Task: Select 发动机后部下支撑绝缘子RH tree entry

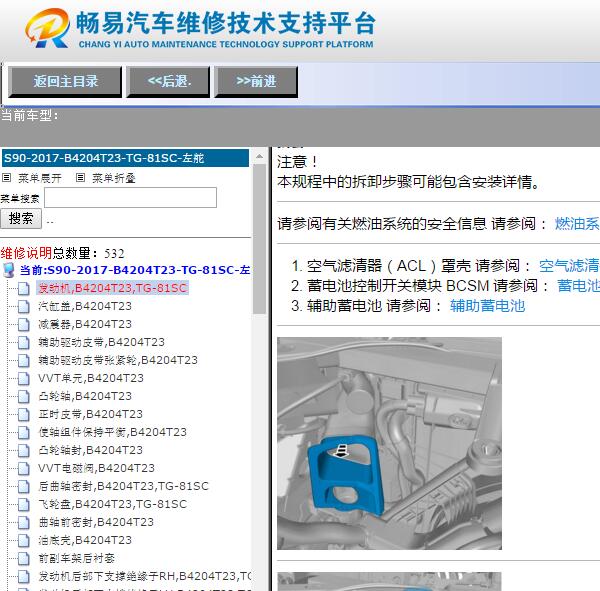Action: 145,576
